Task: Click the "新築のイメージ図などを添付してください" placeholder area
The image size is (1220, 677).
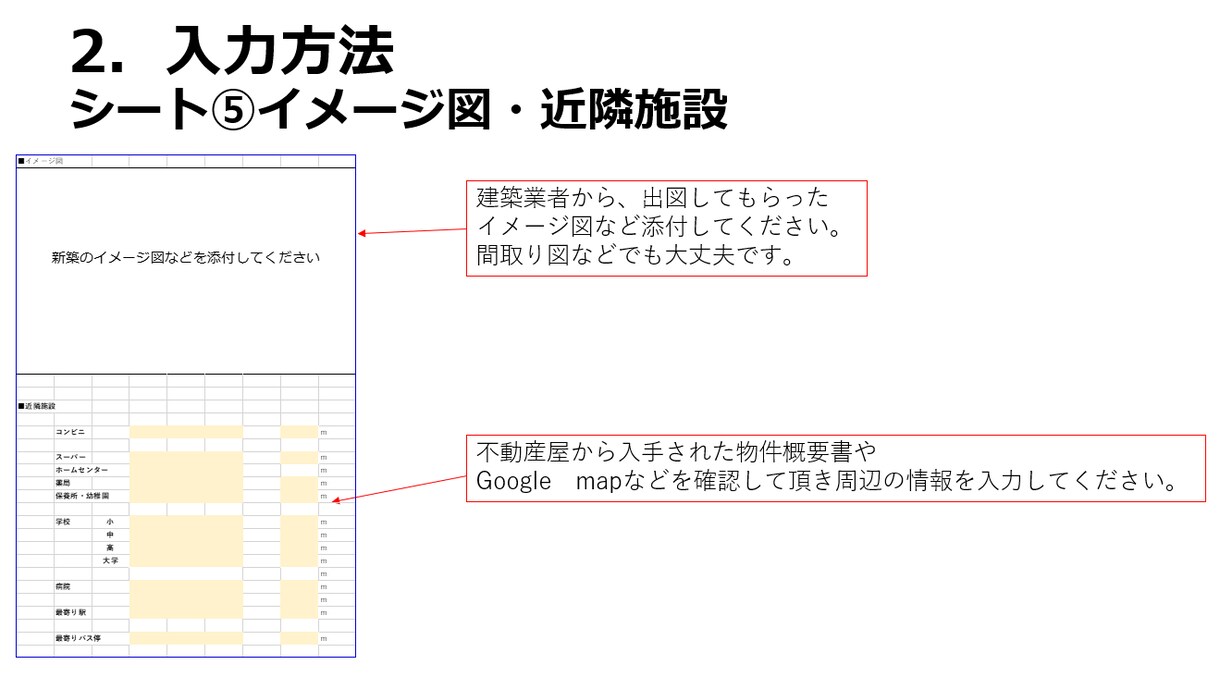Action: point(186,258)
